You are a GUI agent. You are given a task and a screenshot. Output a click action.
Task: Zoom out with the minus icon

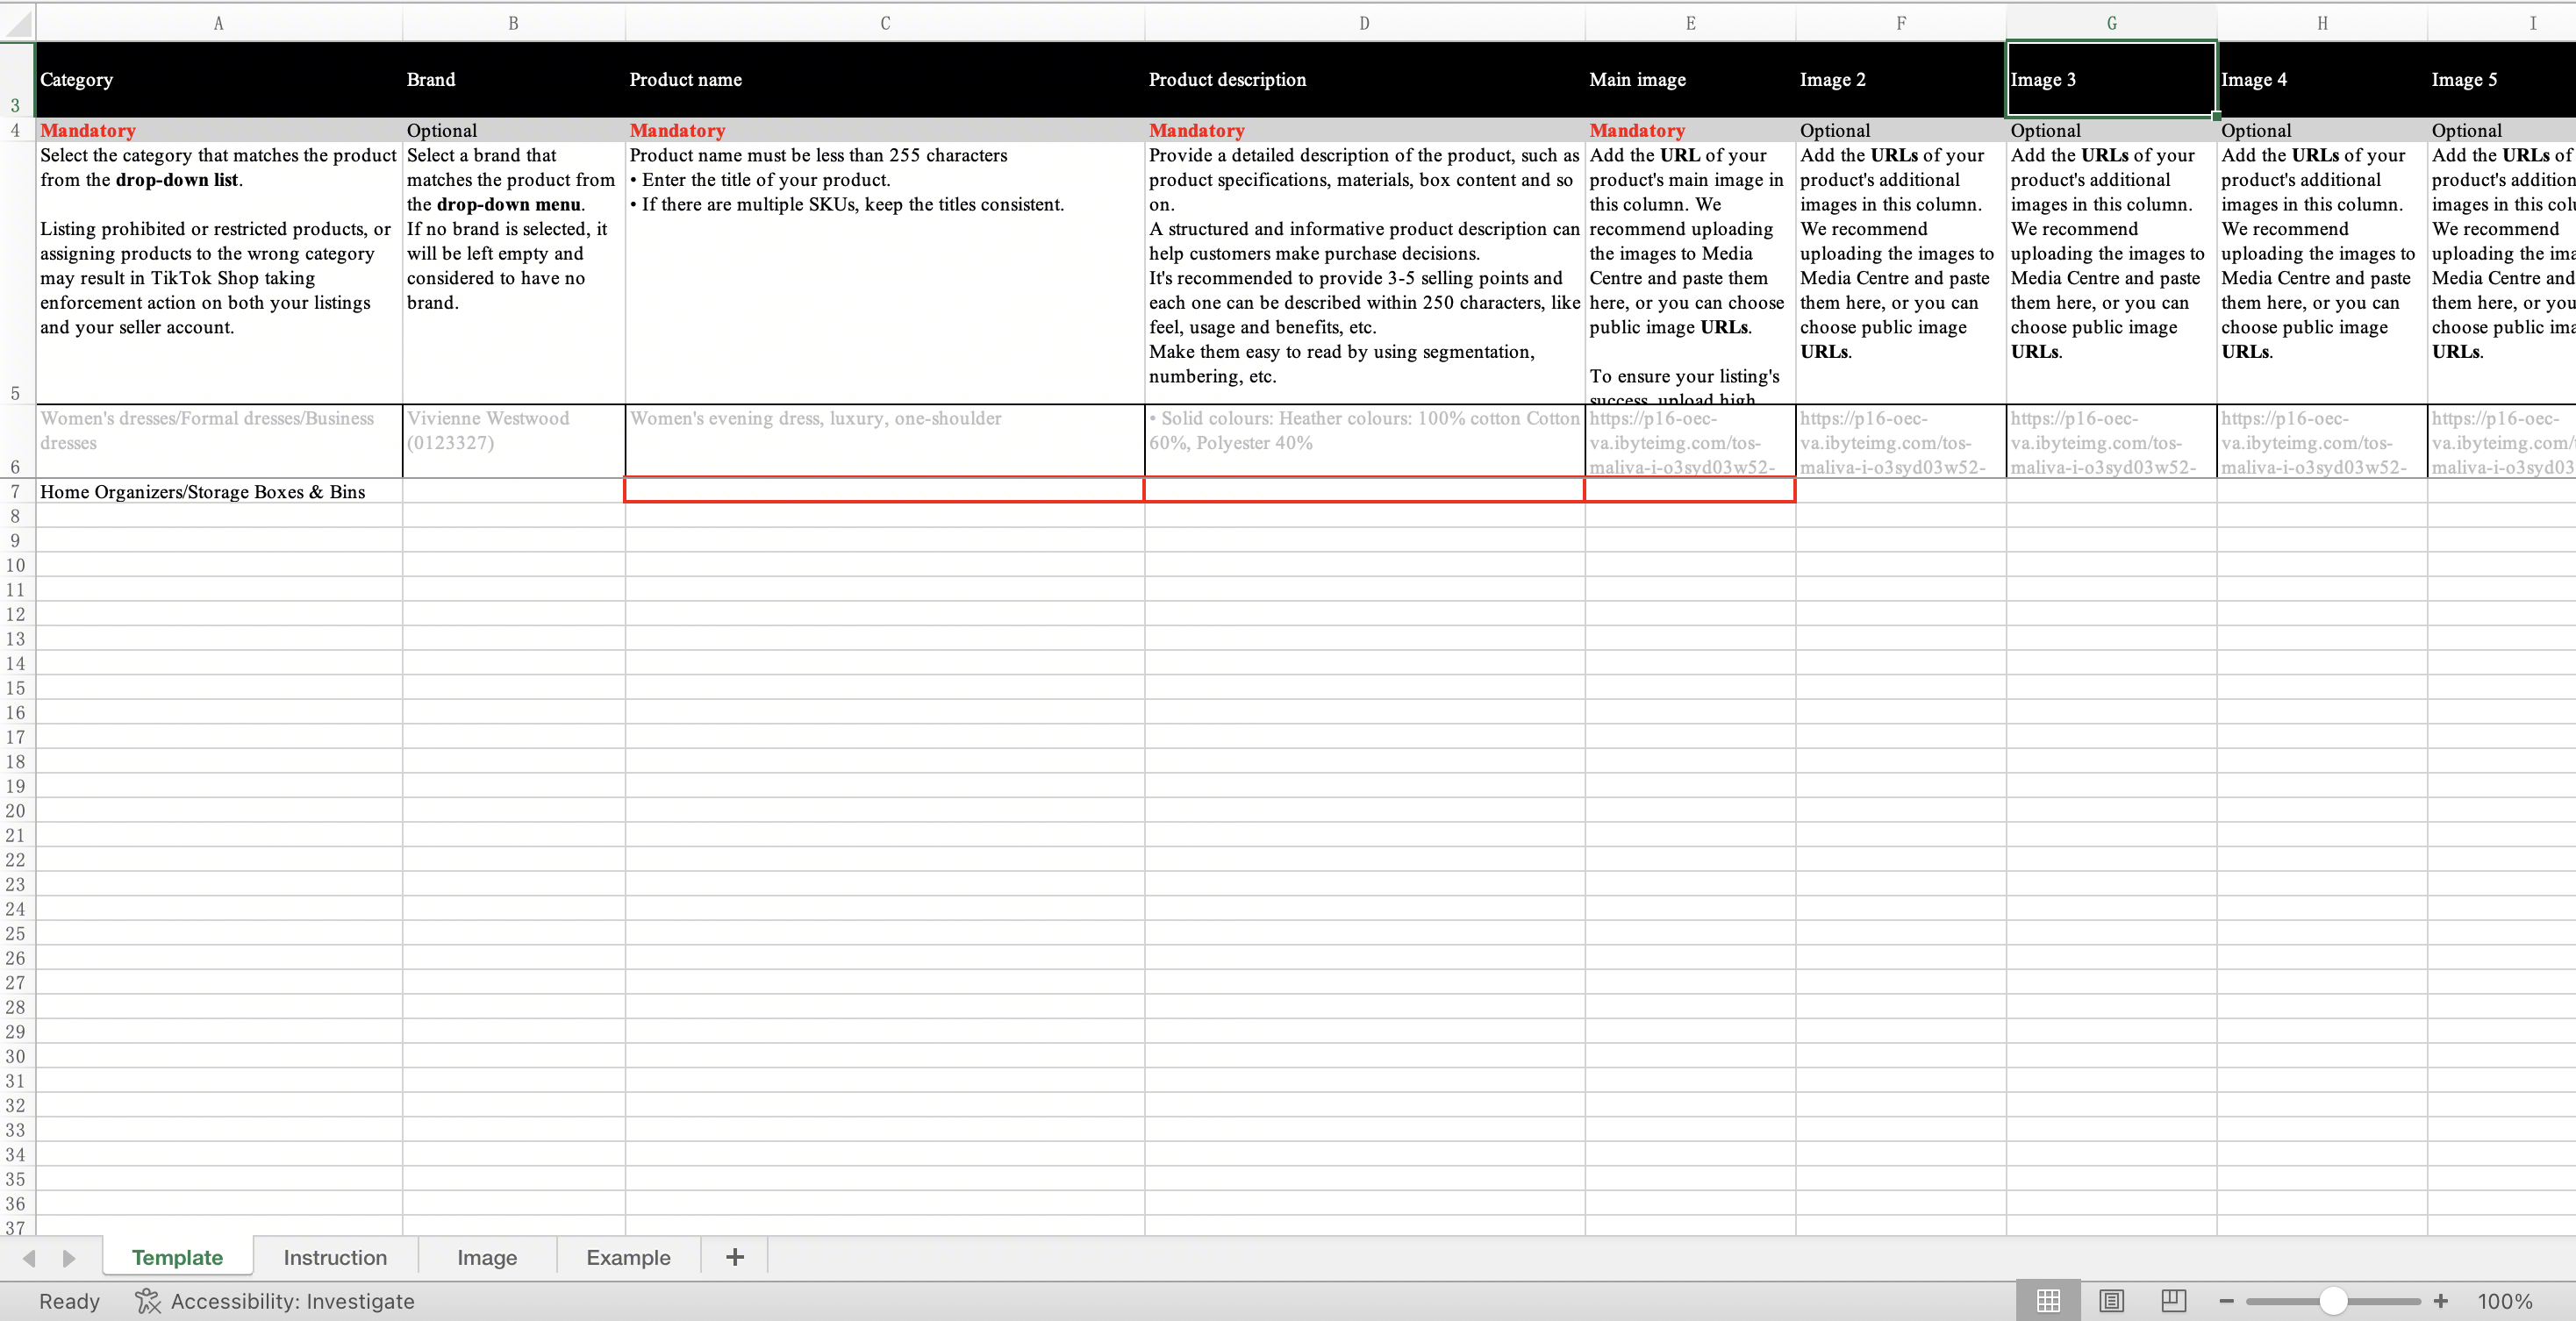pyautogui.click(x=2226, y=1301)
